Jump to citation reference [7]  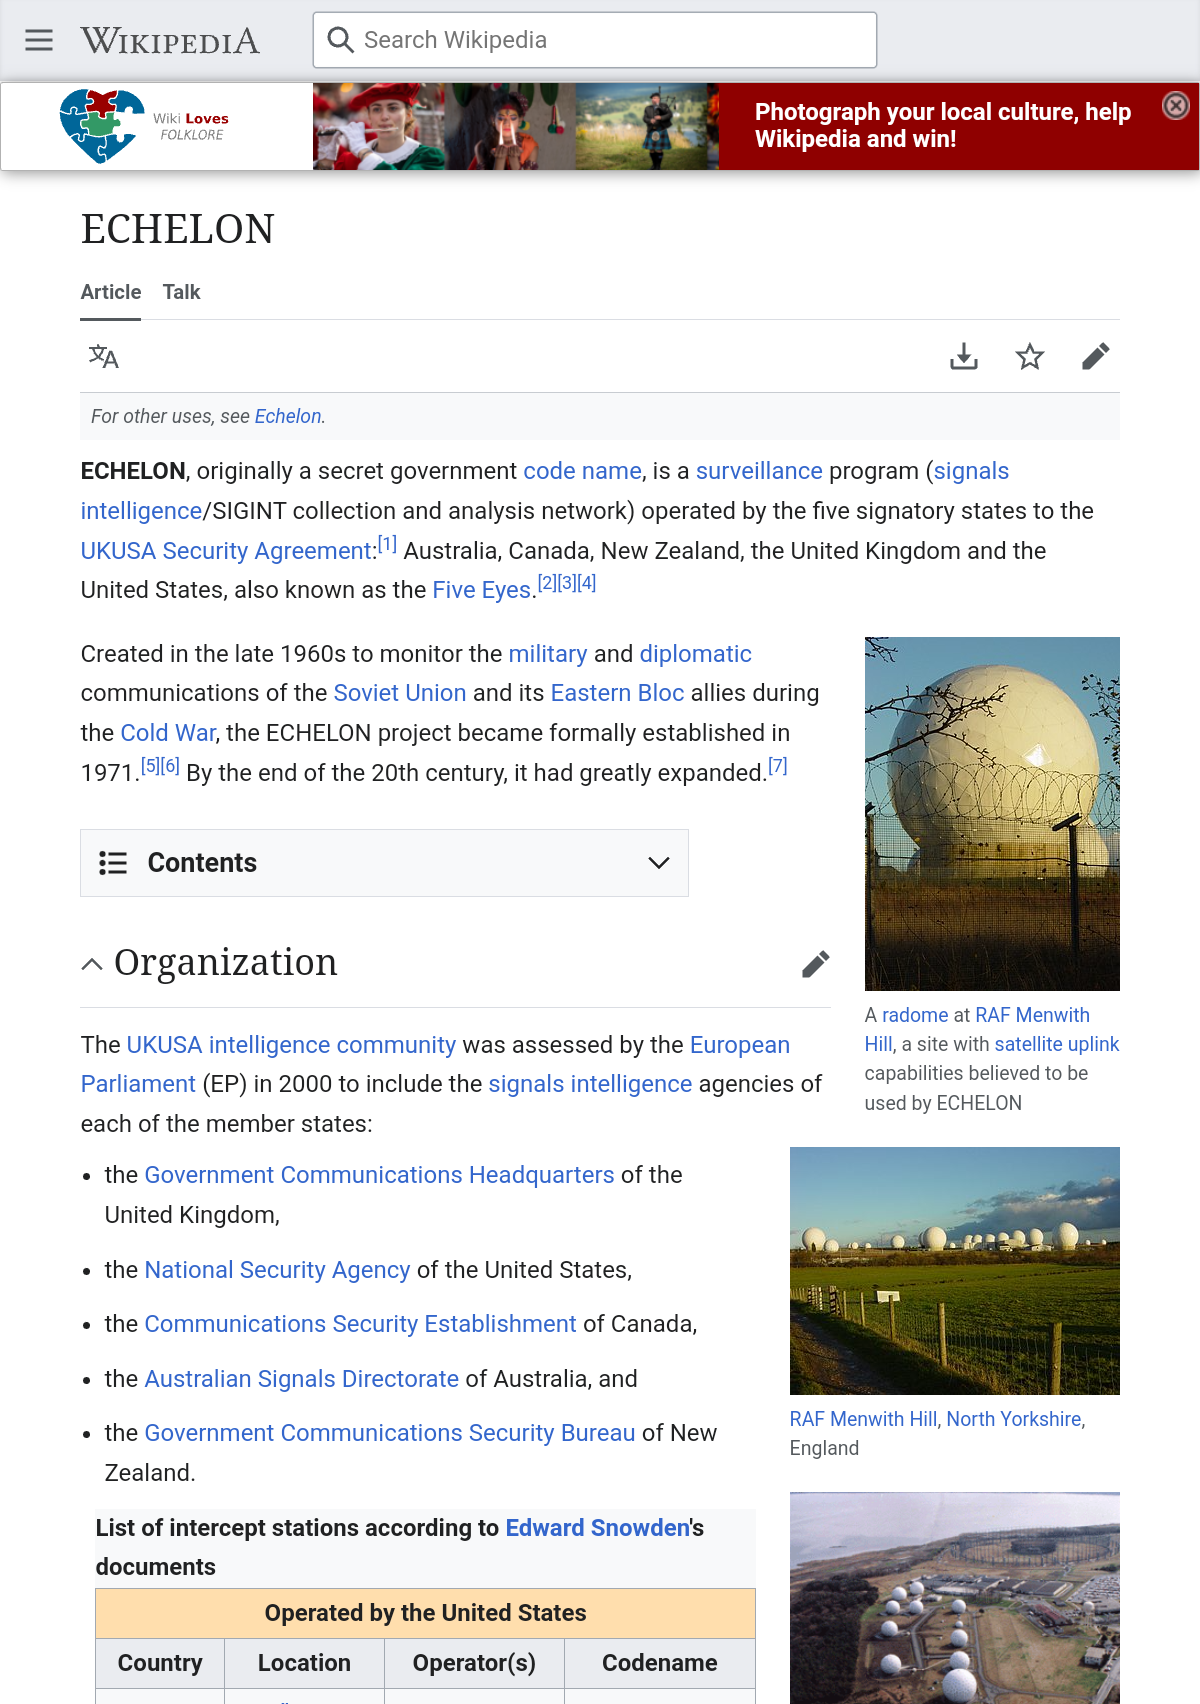tap(778, 766)
